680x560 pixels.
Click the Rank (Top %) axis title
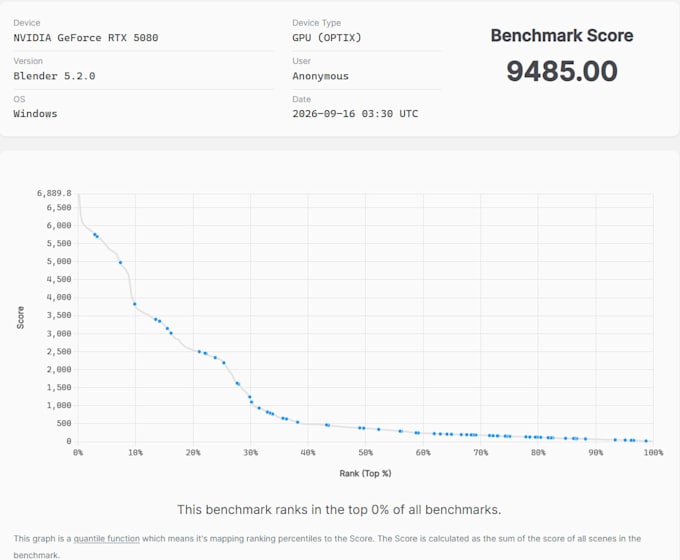[x=365, y=473]
